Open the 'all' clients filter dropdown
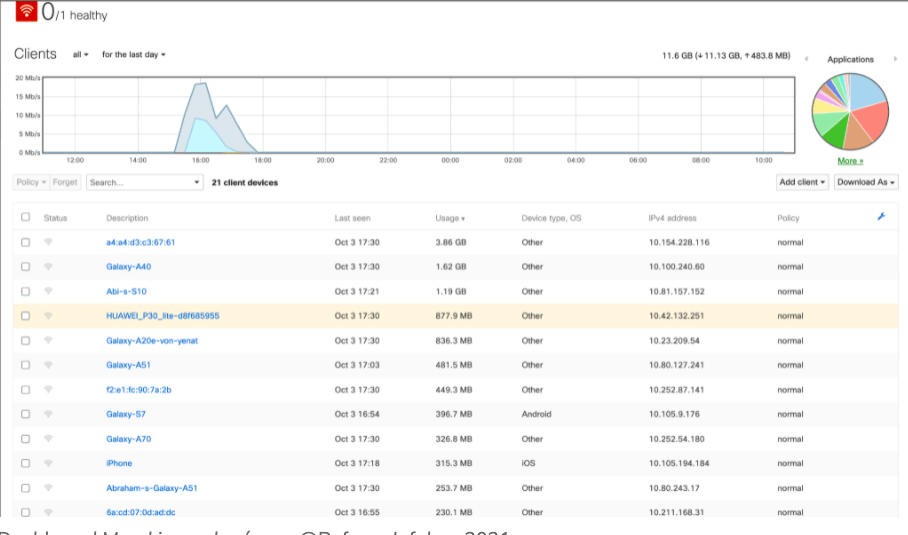The image size is (908, 535). click(80, 54)
